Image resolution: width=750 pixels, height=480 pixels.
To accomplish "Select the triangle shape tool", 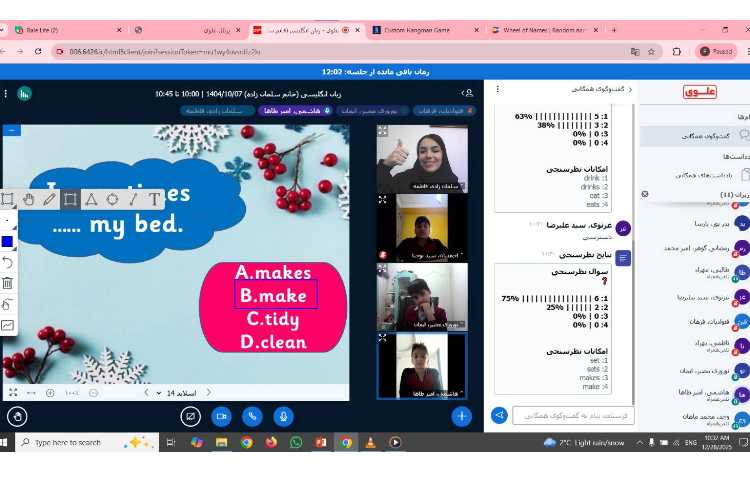I will (x=91, y=199).
